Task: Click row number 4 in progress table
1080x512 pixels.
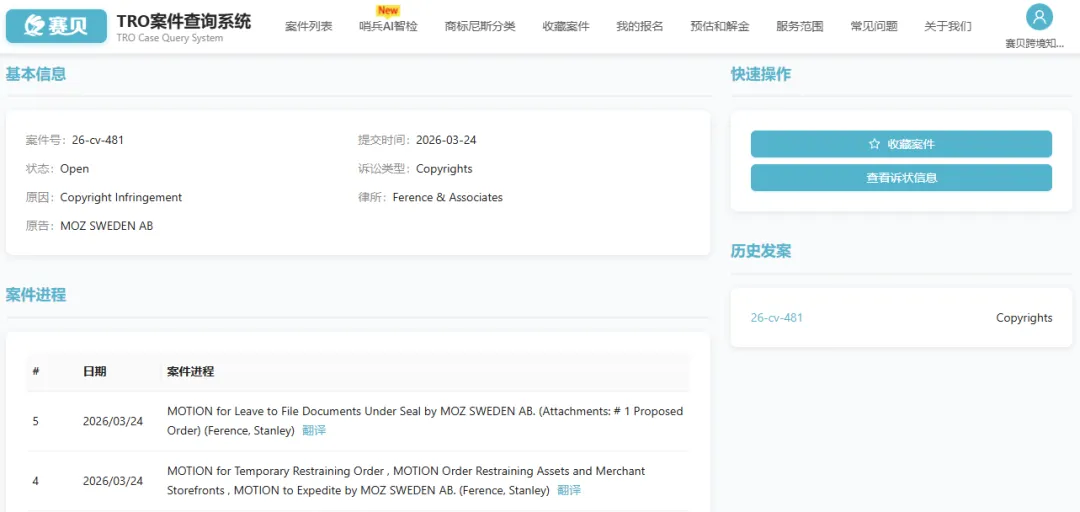Action: click(x=36, y=481)
